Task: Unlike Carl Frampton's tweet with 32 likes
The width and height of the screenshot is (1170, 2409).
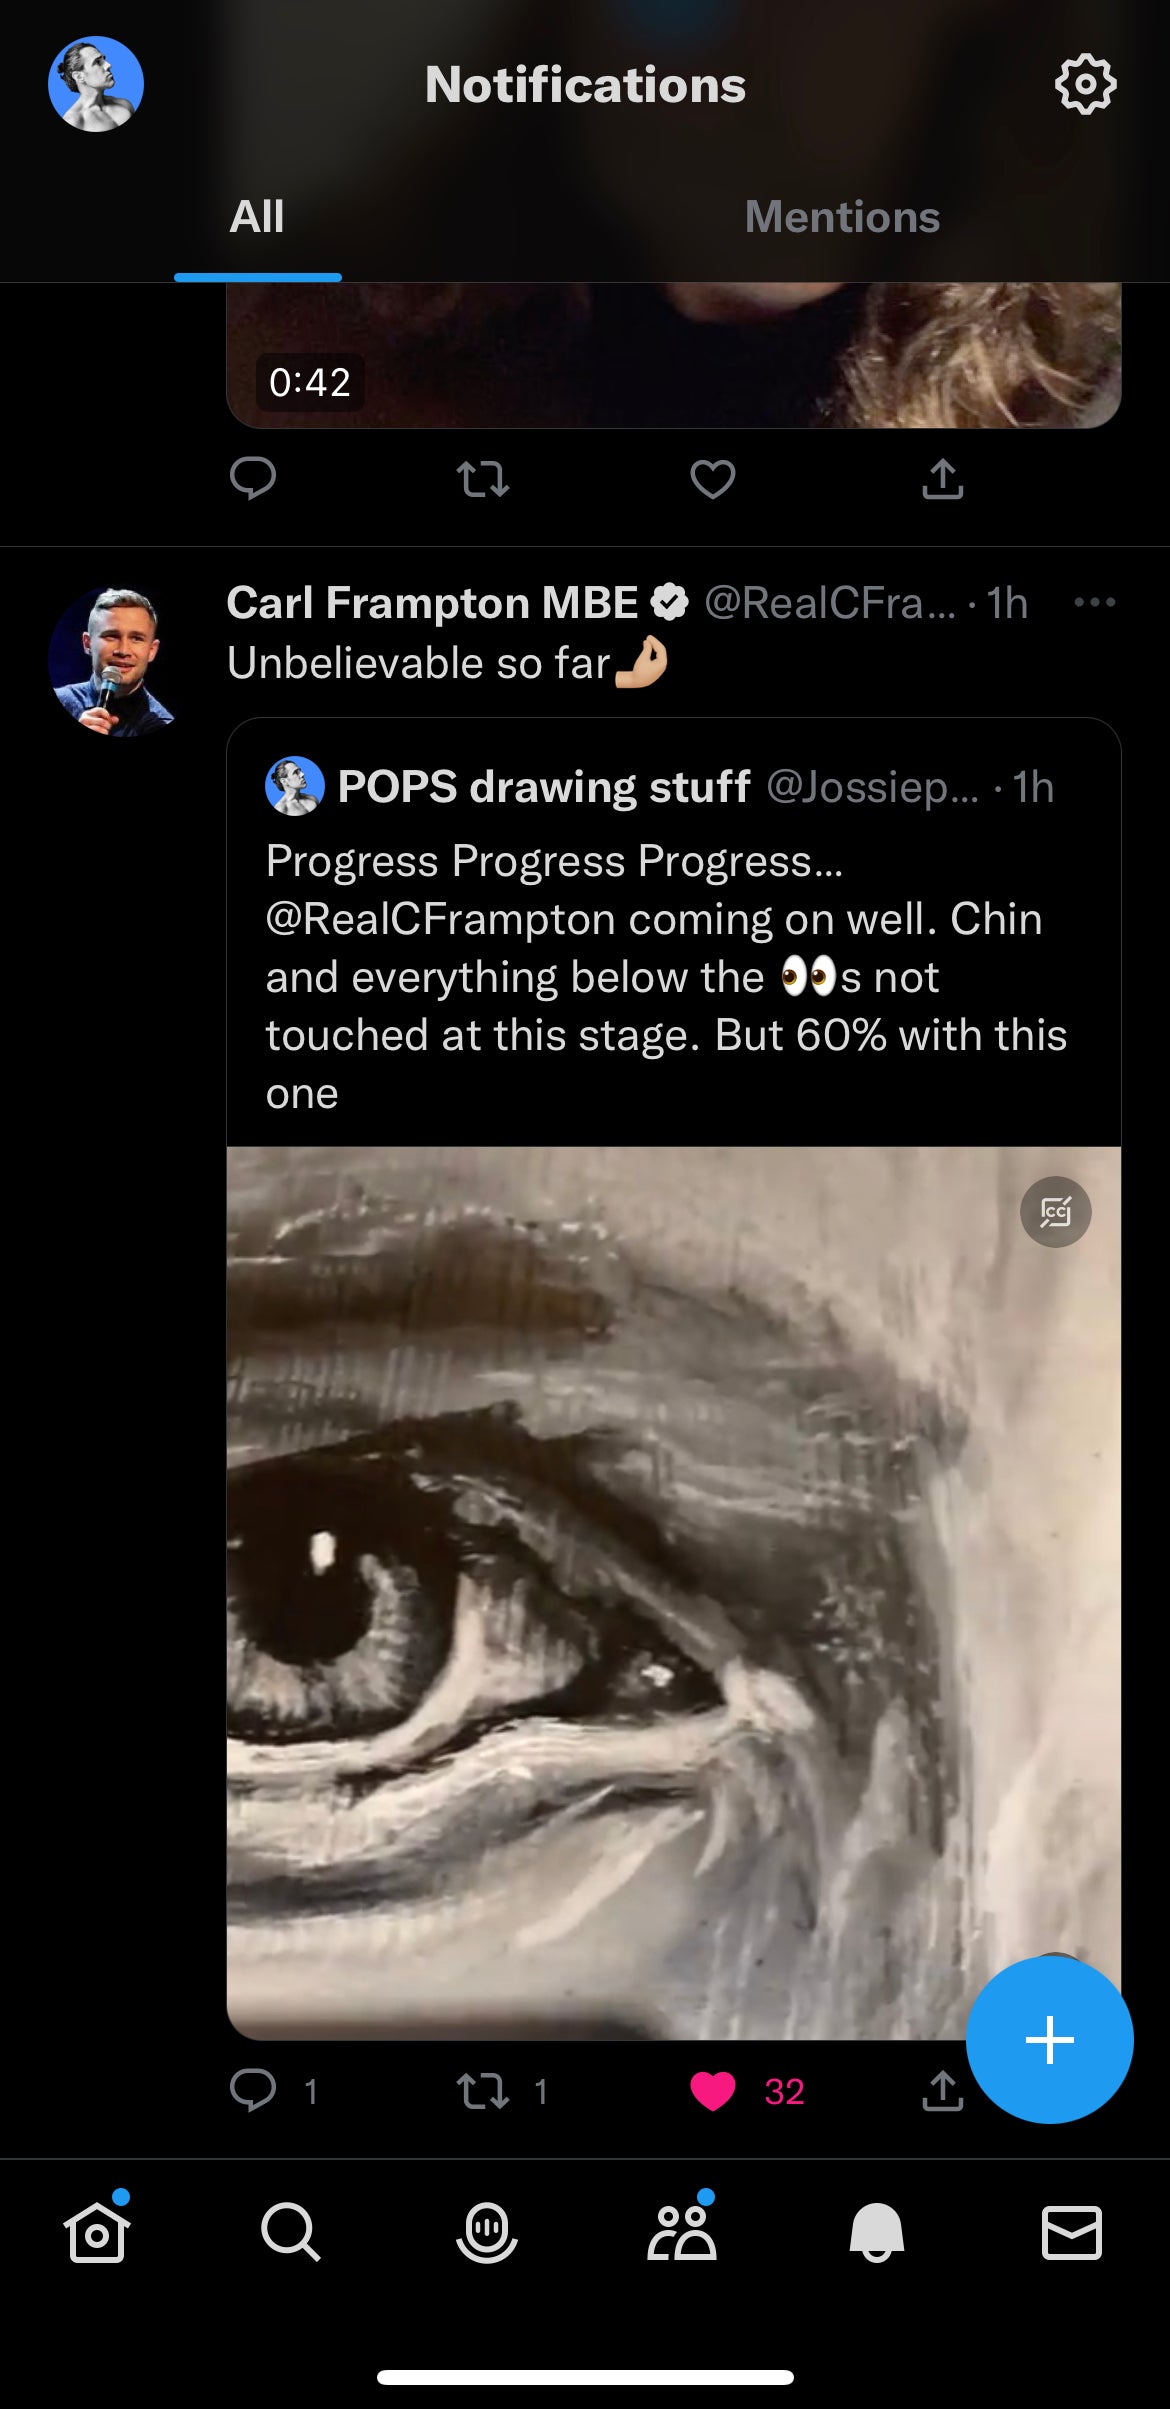Action: pos(713,2091)
